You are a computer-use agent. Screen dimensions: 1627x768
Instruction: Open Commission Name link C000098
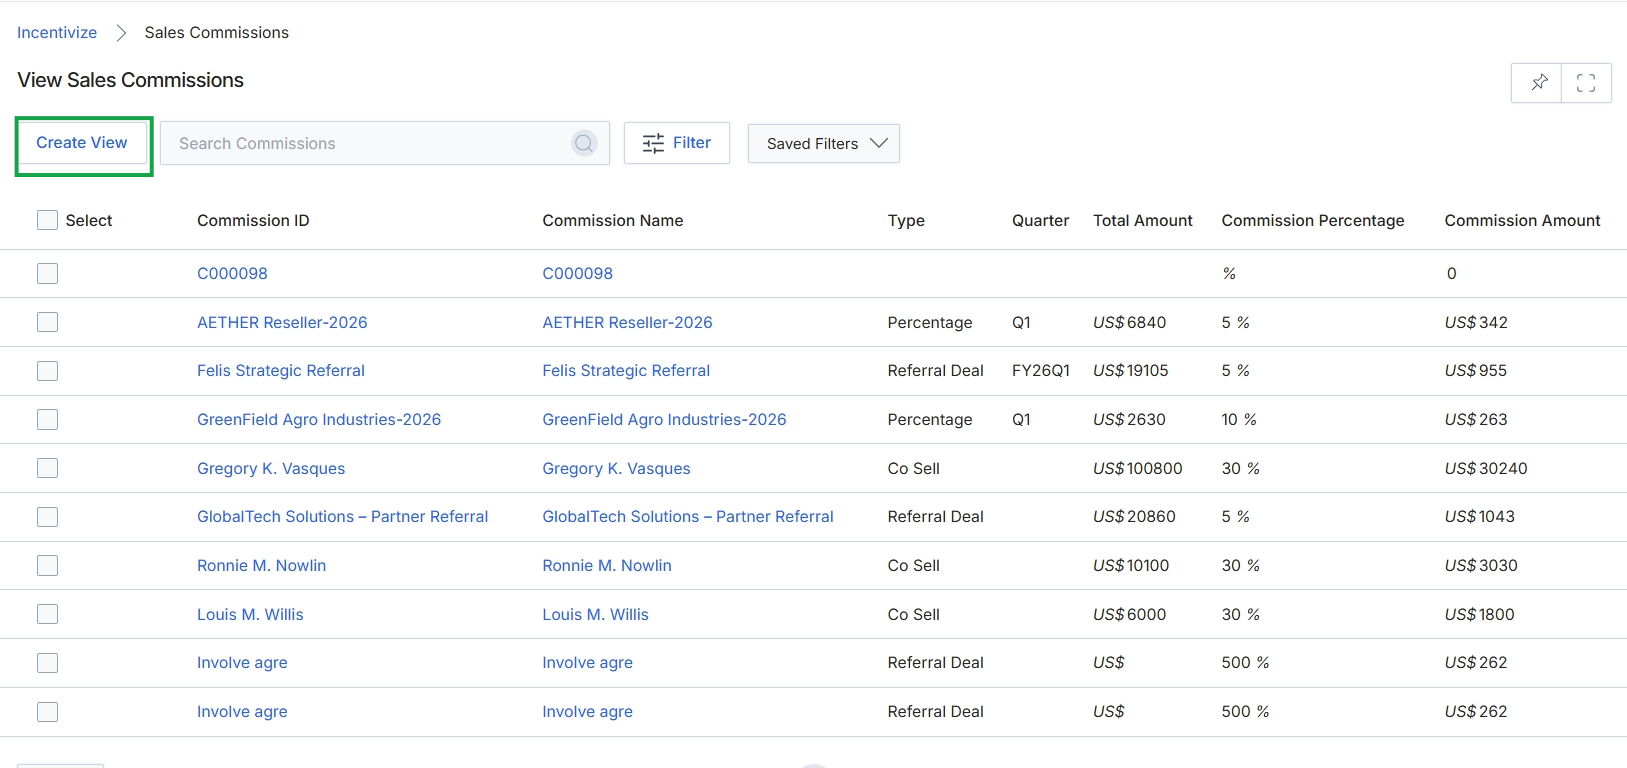coord(577,273)
